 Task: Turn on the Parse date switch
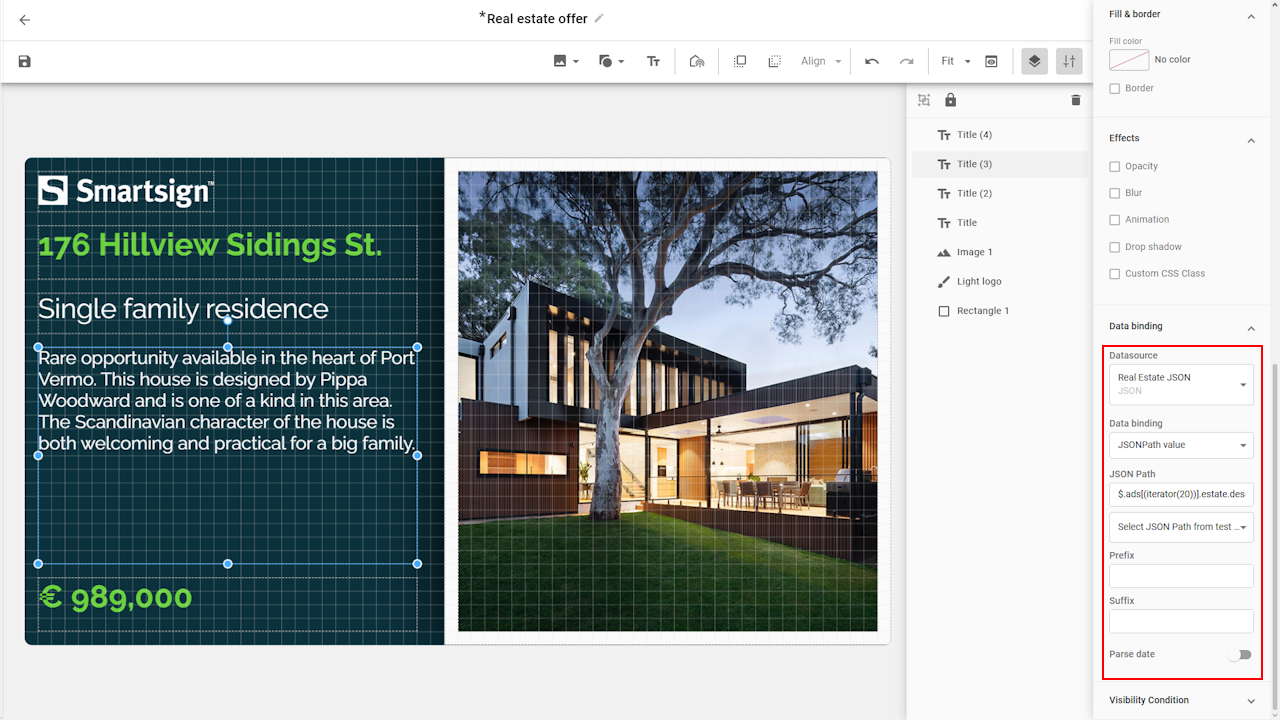[1240, 655]
